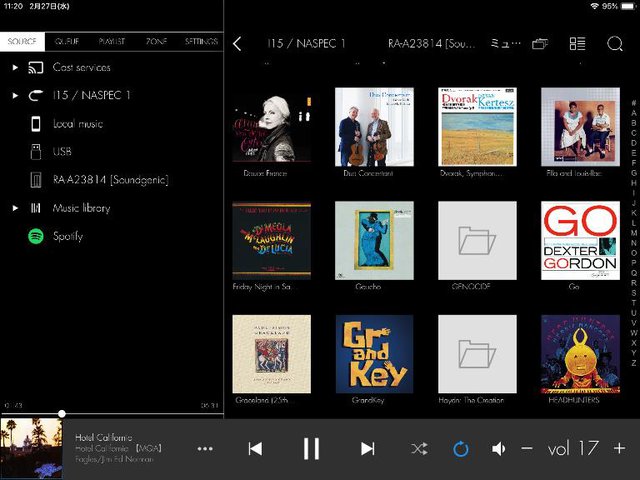Switch to list view layout icon
This screenshot has height=480, width=640.
(x=577, y=43)
